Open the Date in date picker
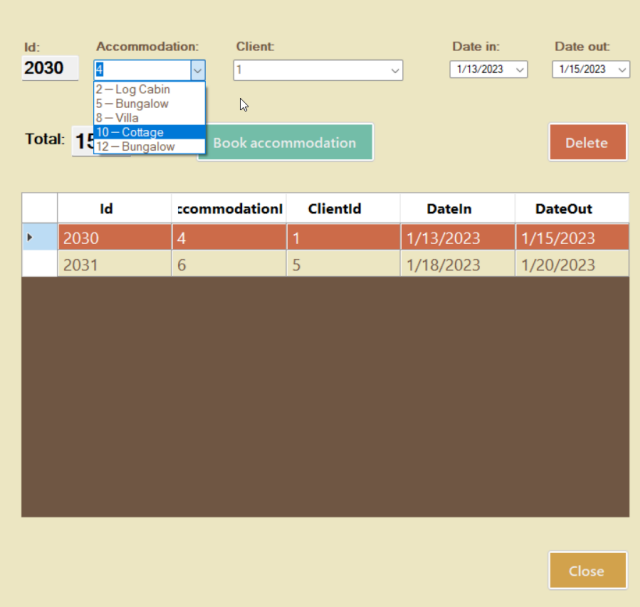Viewport: 640px width, 607px height. point(519,69)
